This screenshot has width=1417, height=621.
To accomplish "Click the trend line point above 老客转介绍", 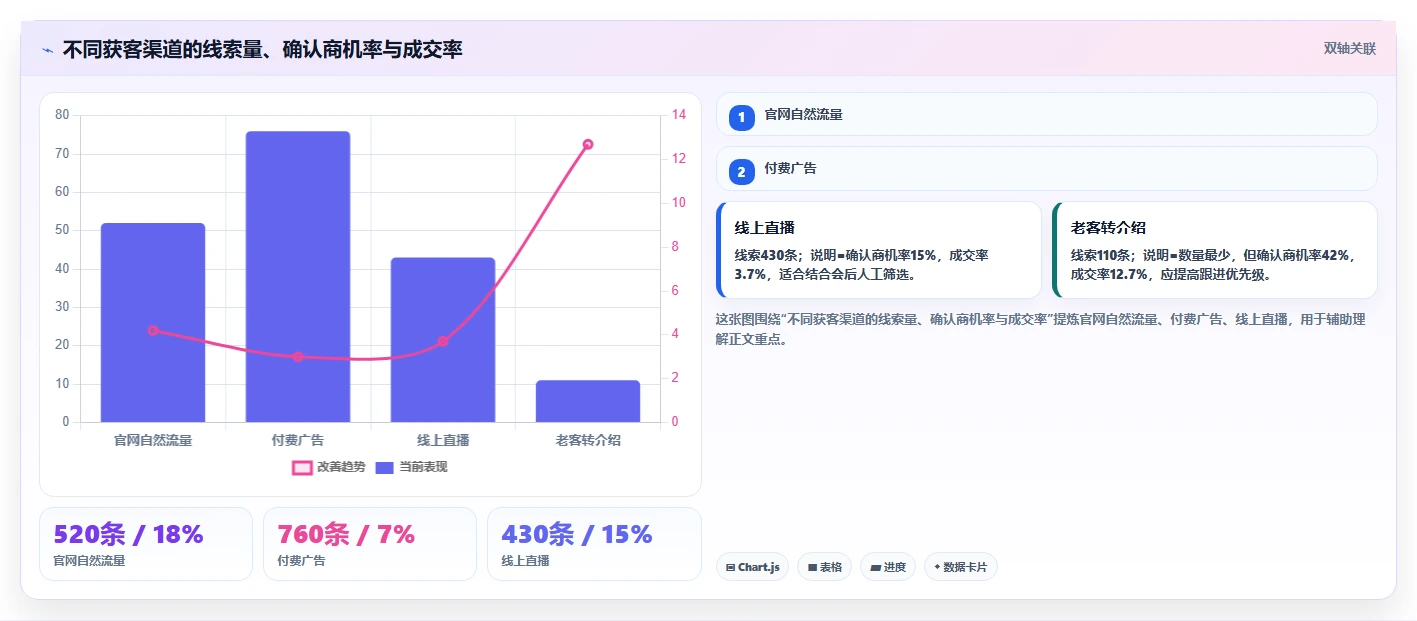I will click(x=588, y=144).
